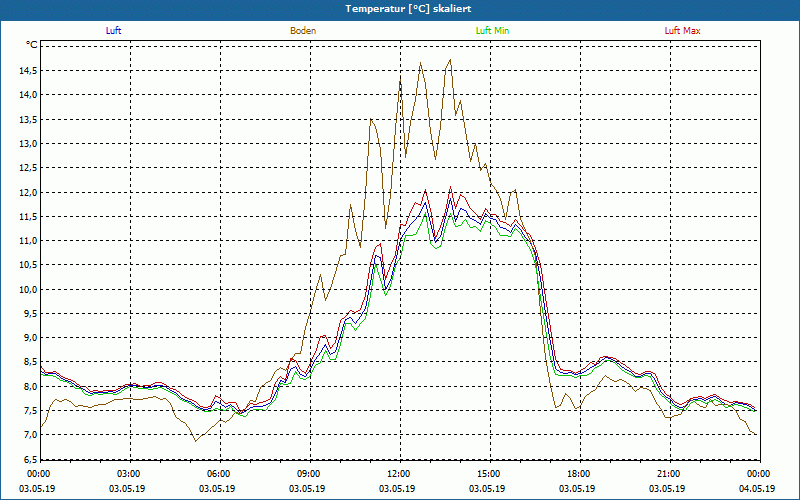800x500 pixels.
Task: Select the 12,5 y-axis value
Action: [x=28, y=168]
